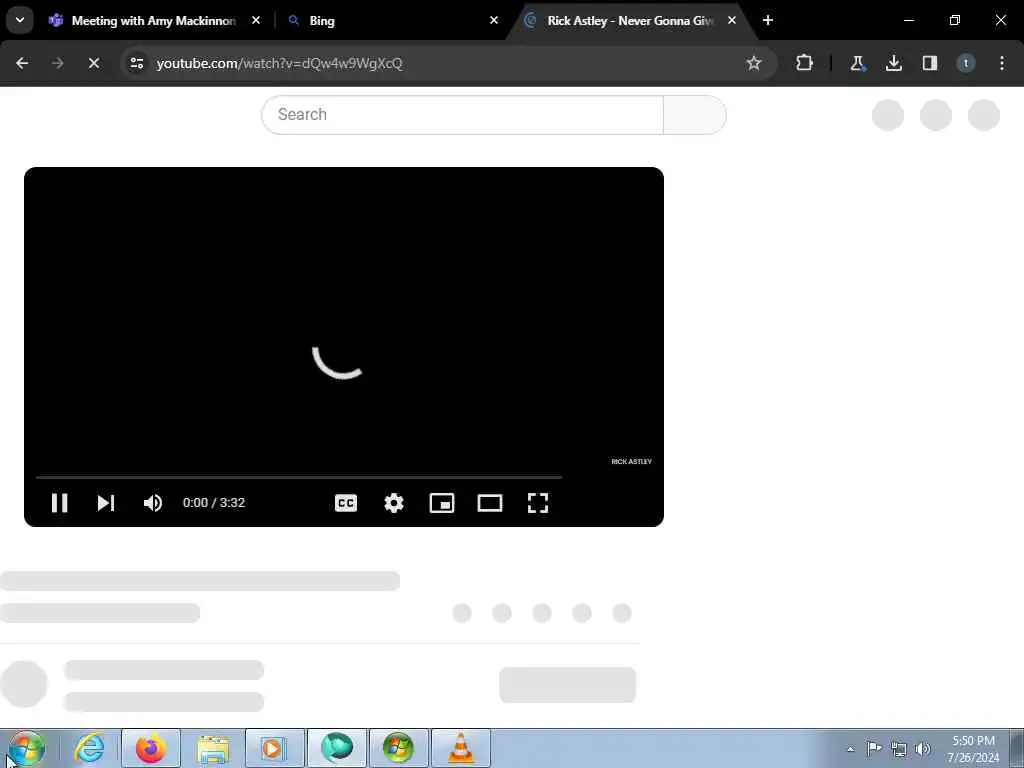Go back to previous page
1024x768 pixels.
pos(22,63)
